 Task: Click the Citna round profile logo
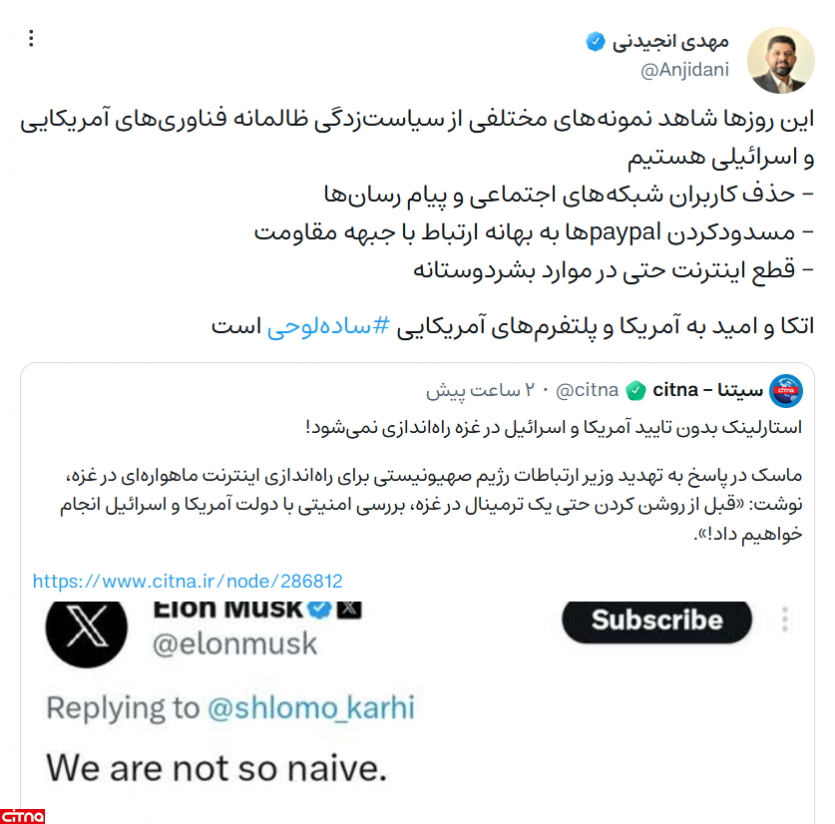point(788,389)
